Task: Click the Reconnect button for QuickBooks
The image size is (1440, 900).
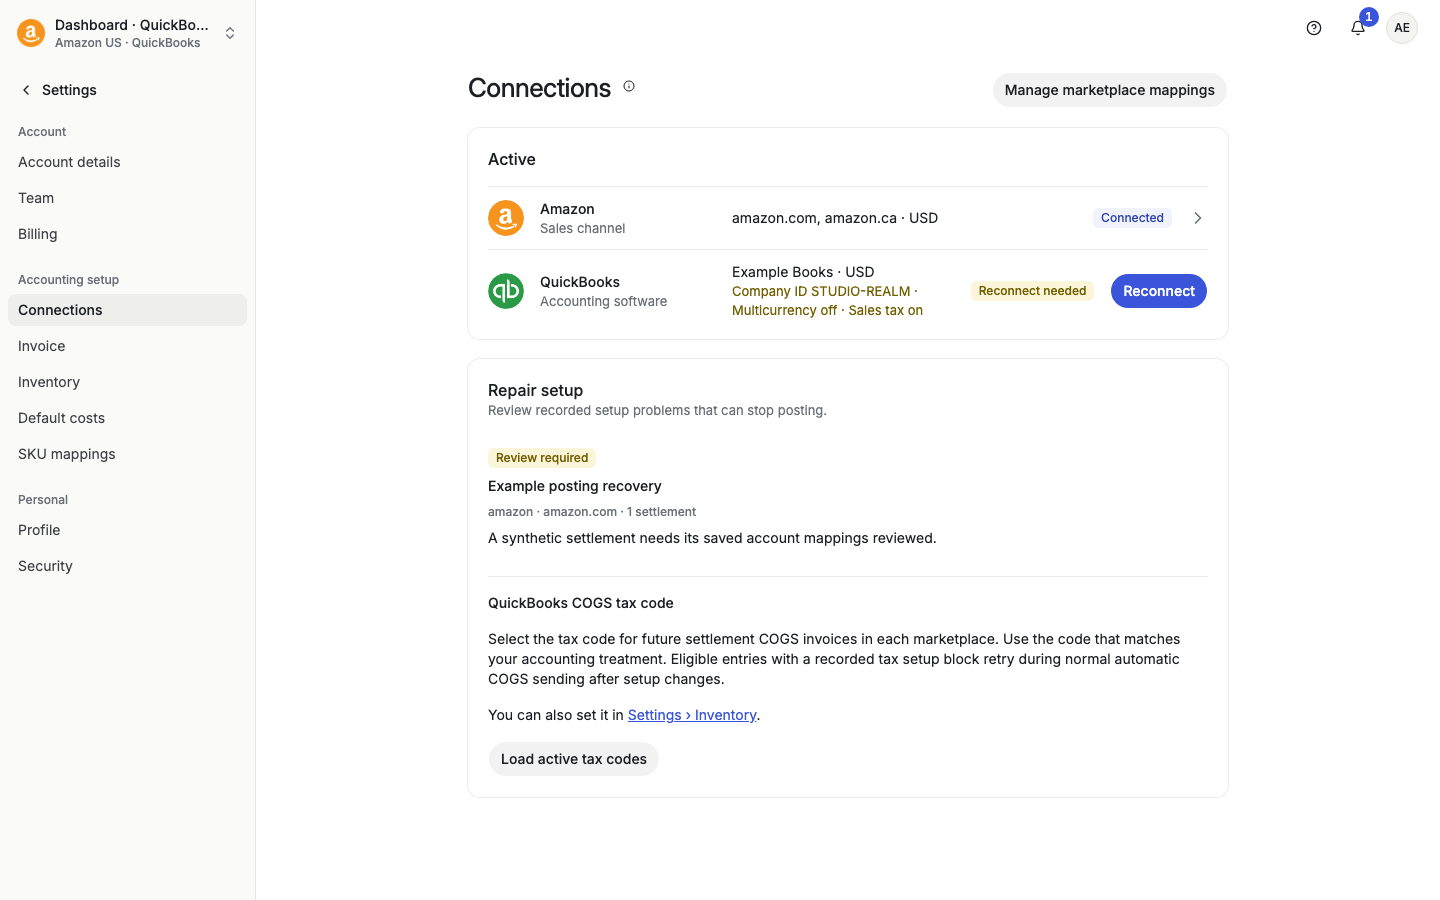Action: click(x=1158, y=291)
